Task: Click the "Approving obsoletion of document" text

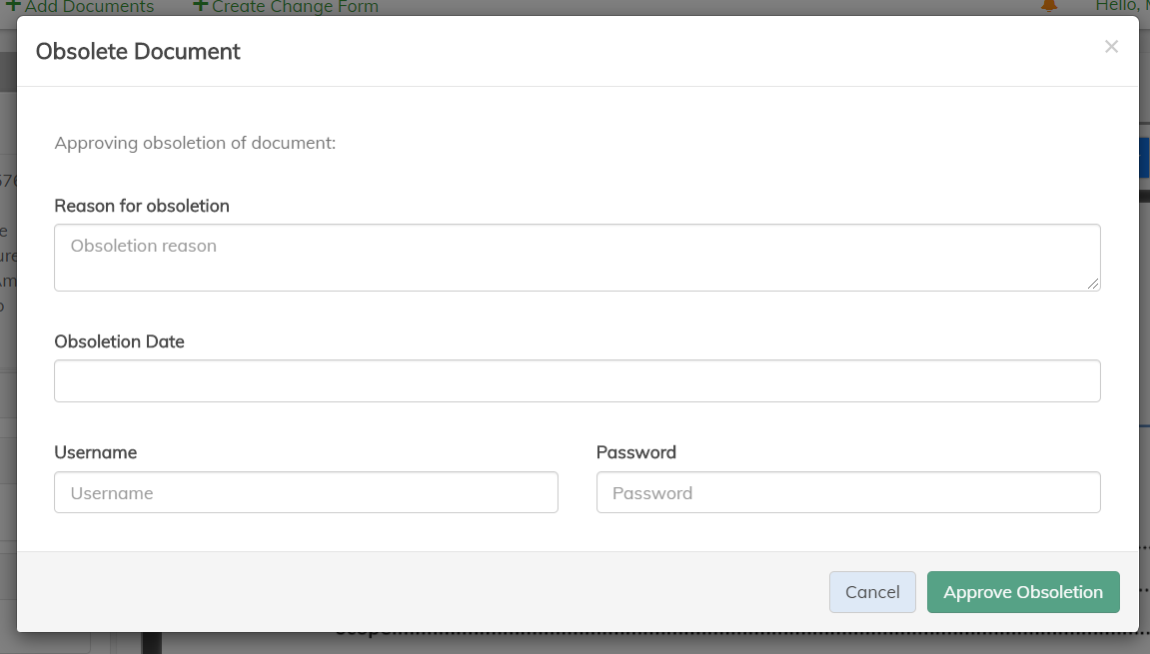Action: pos(195,143)
